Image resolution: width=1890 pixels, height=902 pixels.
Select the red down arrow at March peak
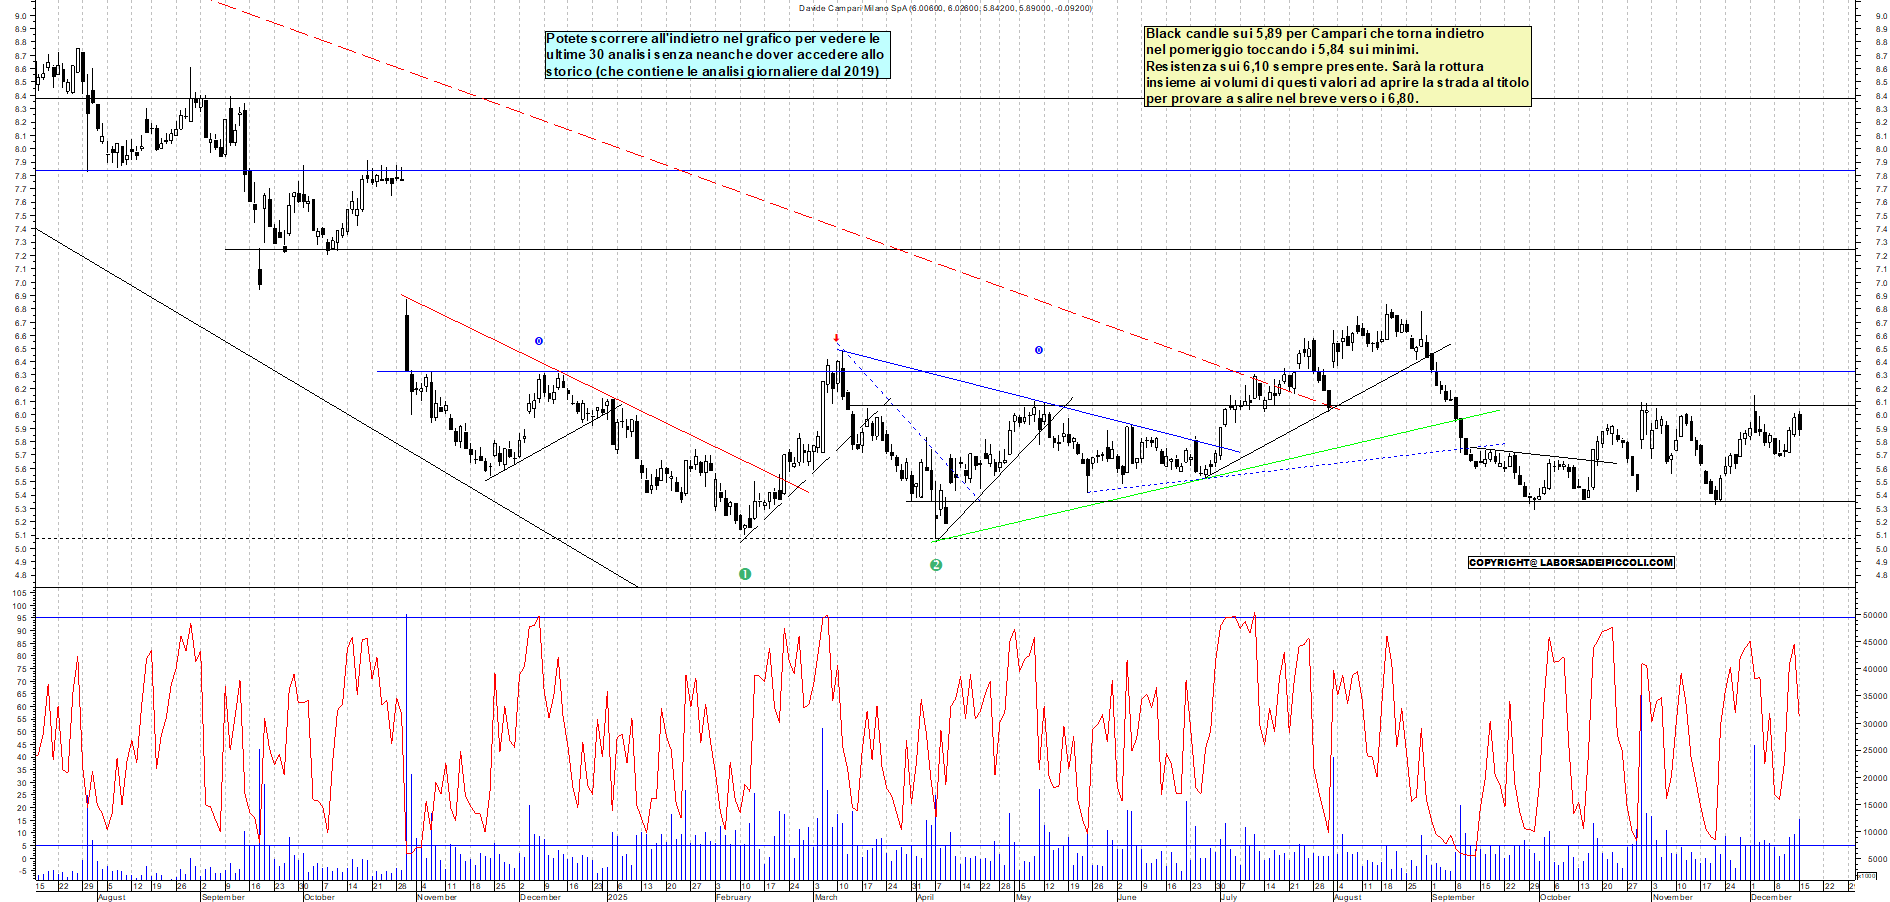pos(836,338)
